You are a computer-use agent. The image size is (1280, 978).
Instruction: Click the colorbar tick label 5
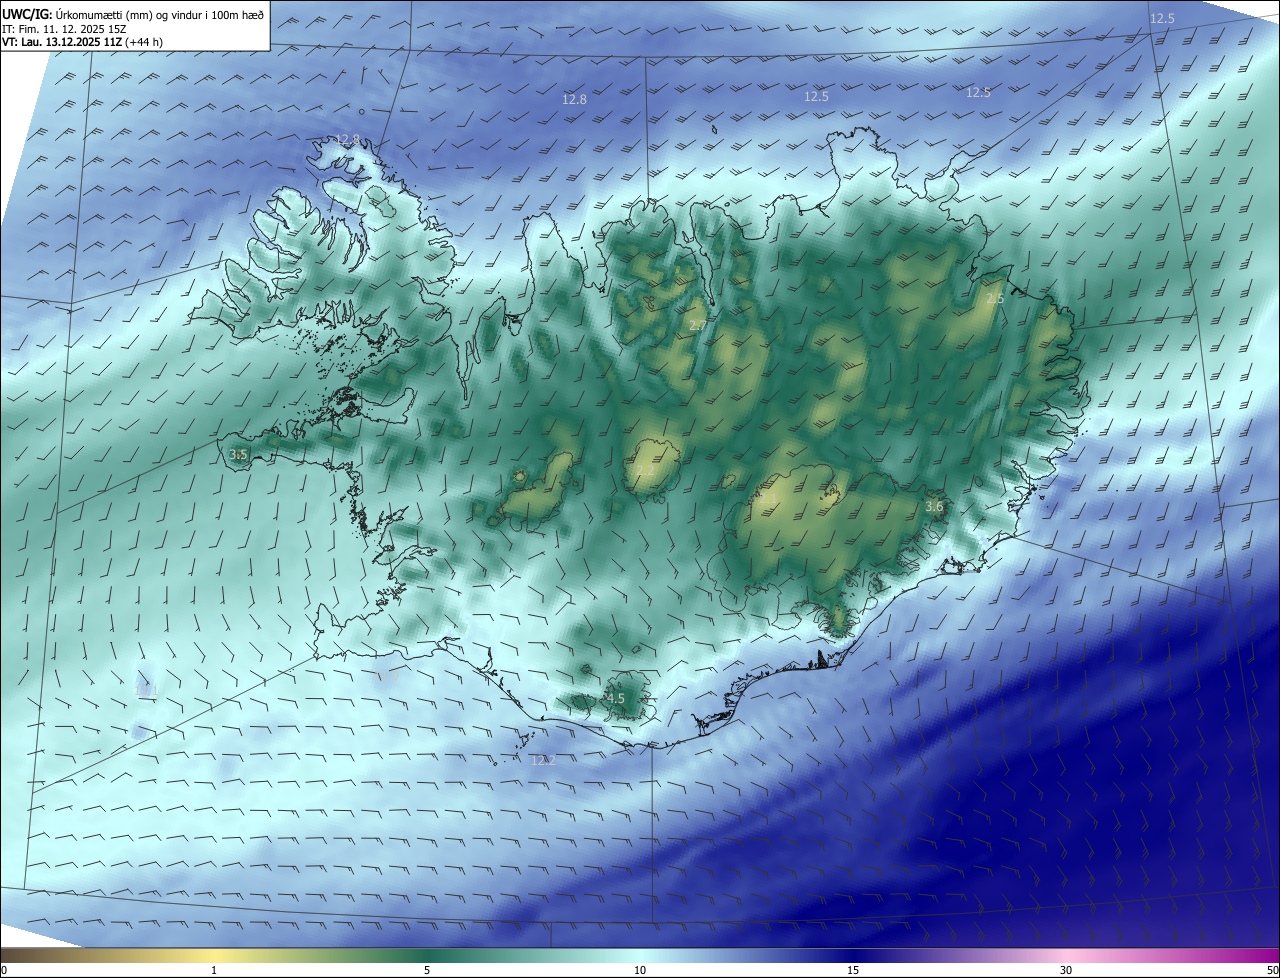427,970
